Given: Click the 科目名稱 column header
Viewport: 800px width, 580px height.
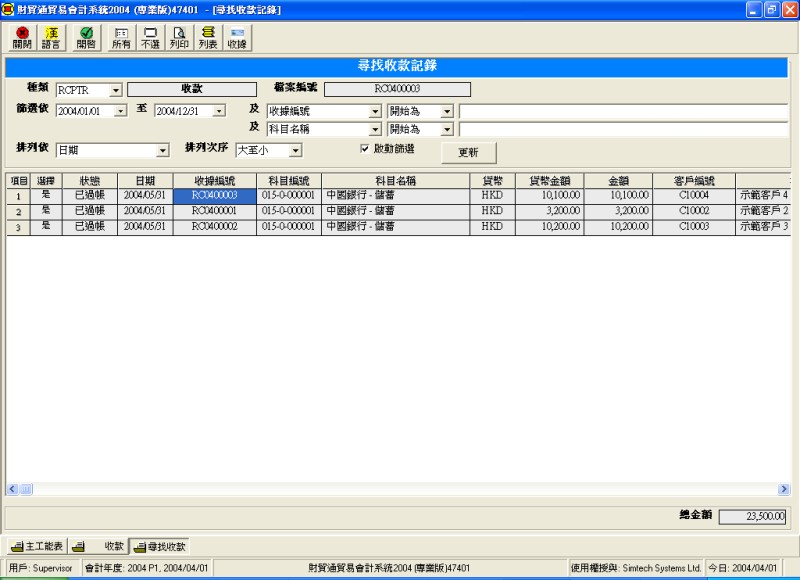Looking at the screenshot, I should coord(395,181).
